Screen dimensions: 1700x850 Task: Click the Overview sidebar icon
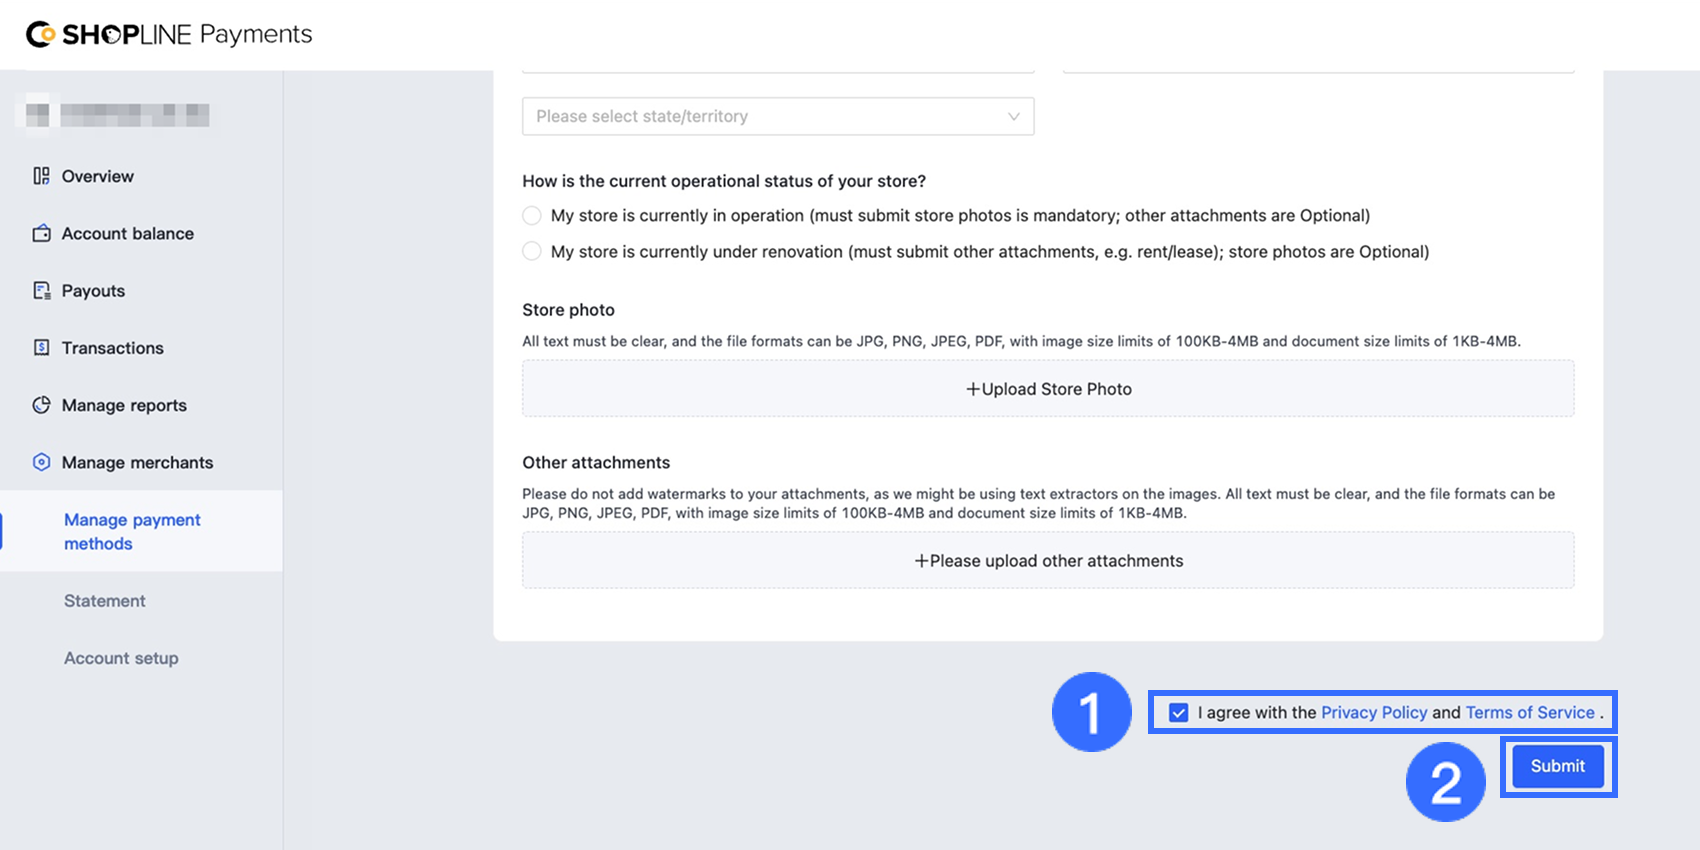click(41, 176)
